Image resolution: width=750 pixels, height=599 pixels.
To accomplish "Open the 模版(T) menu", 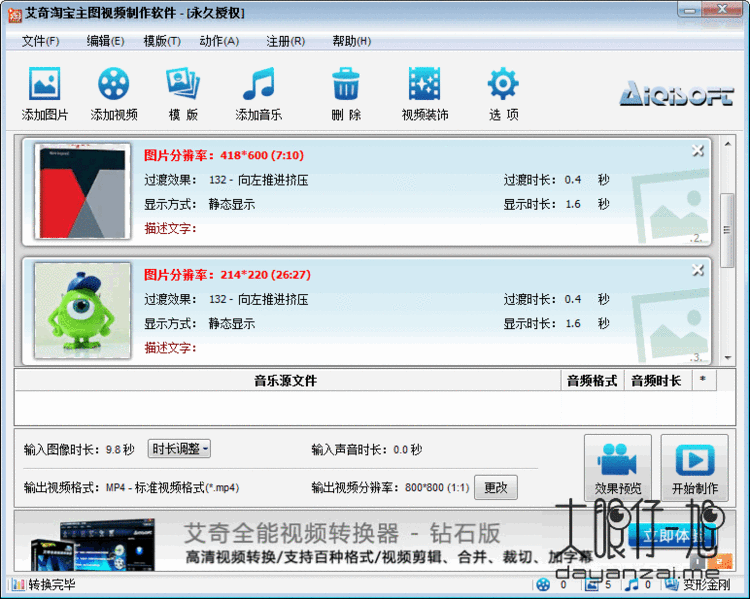I will (162, 41).
